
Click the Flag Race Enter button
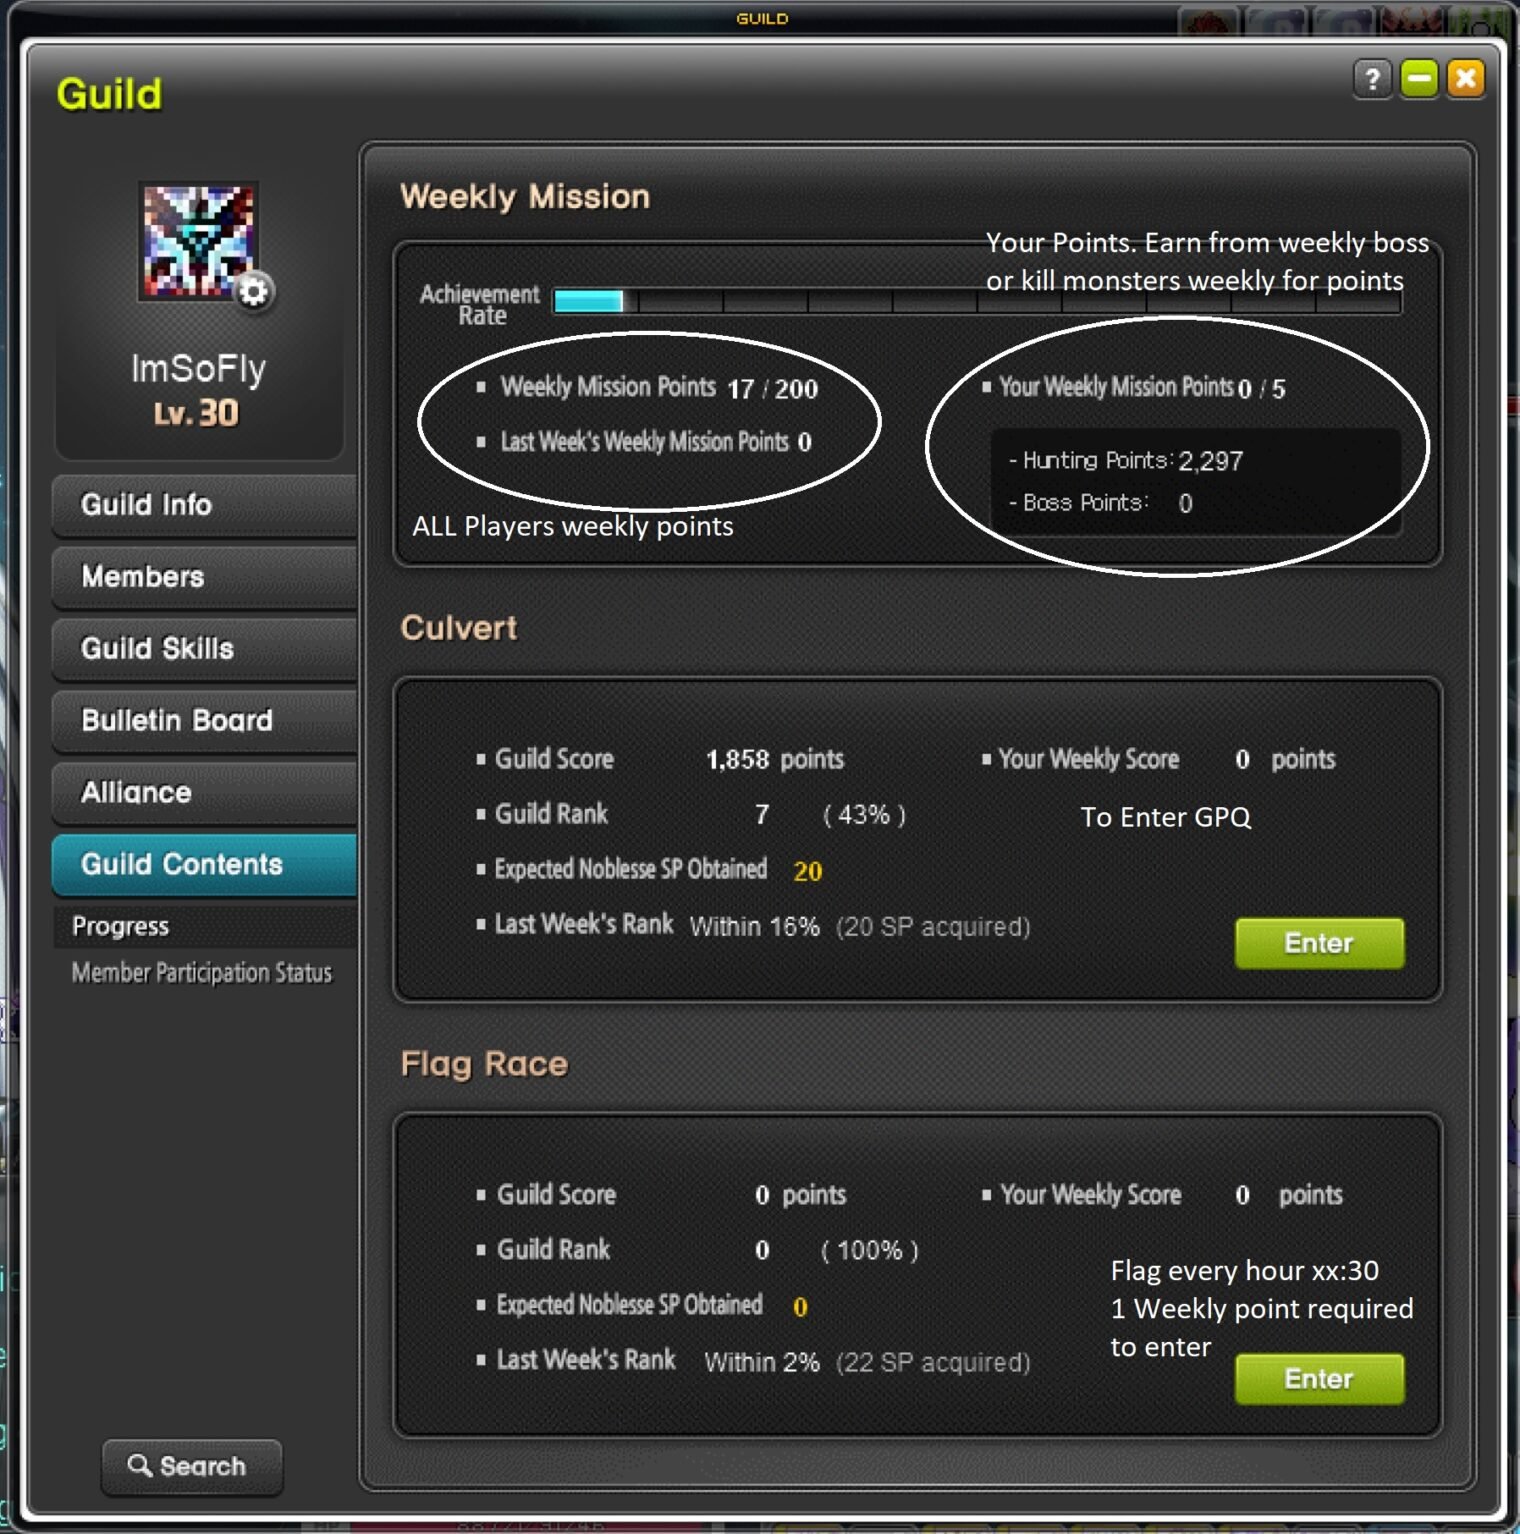(1319, 1379)
